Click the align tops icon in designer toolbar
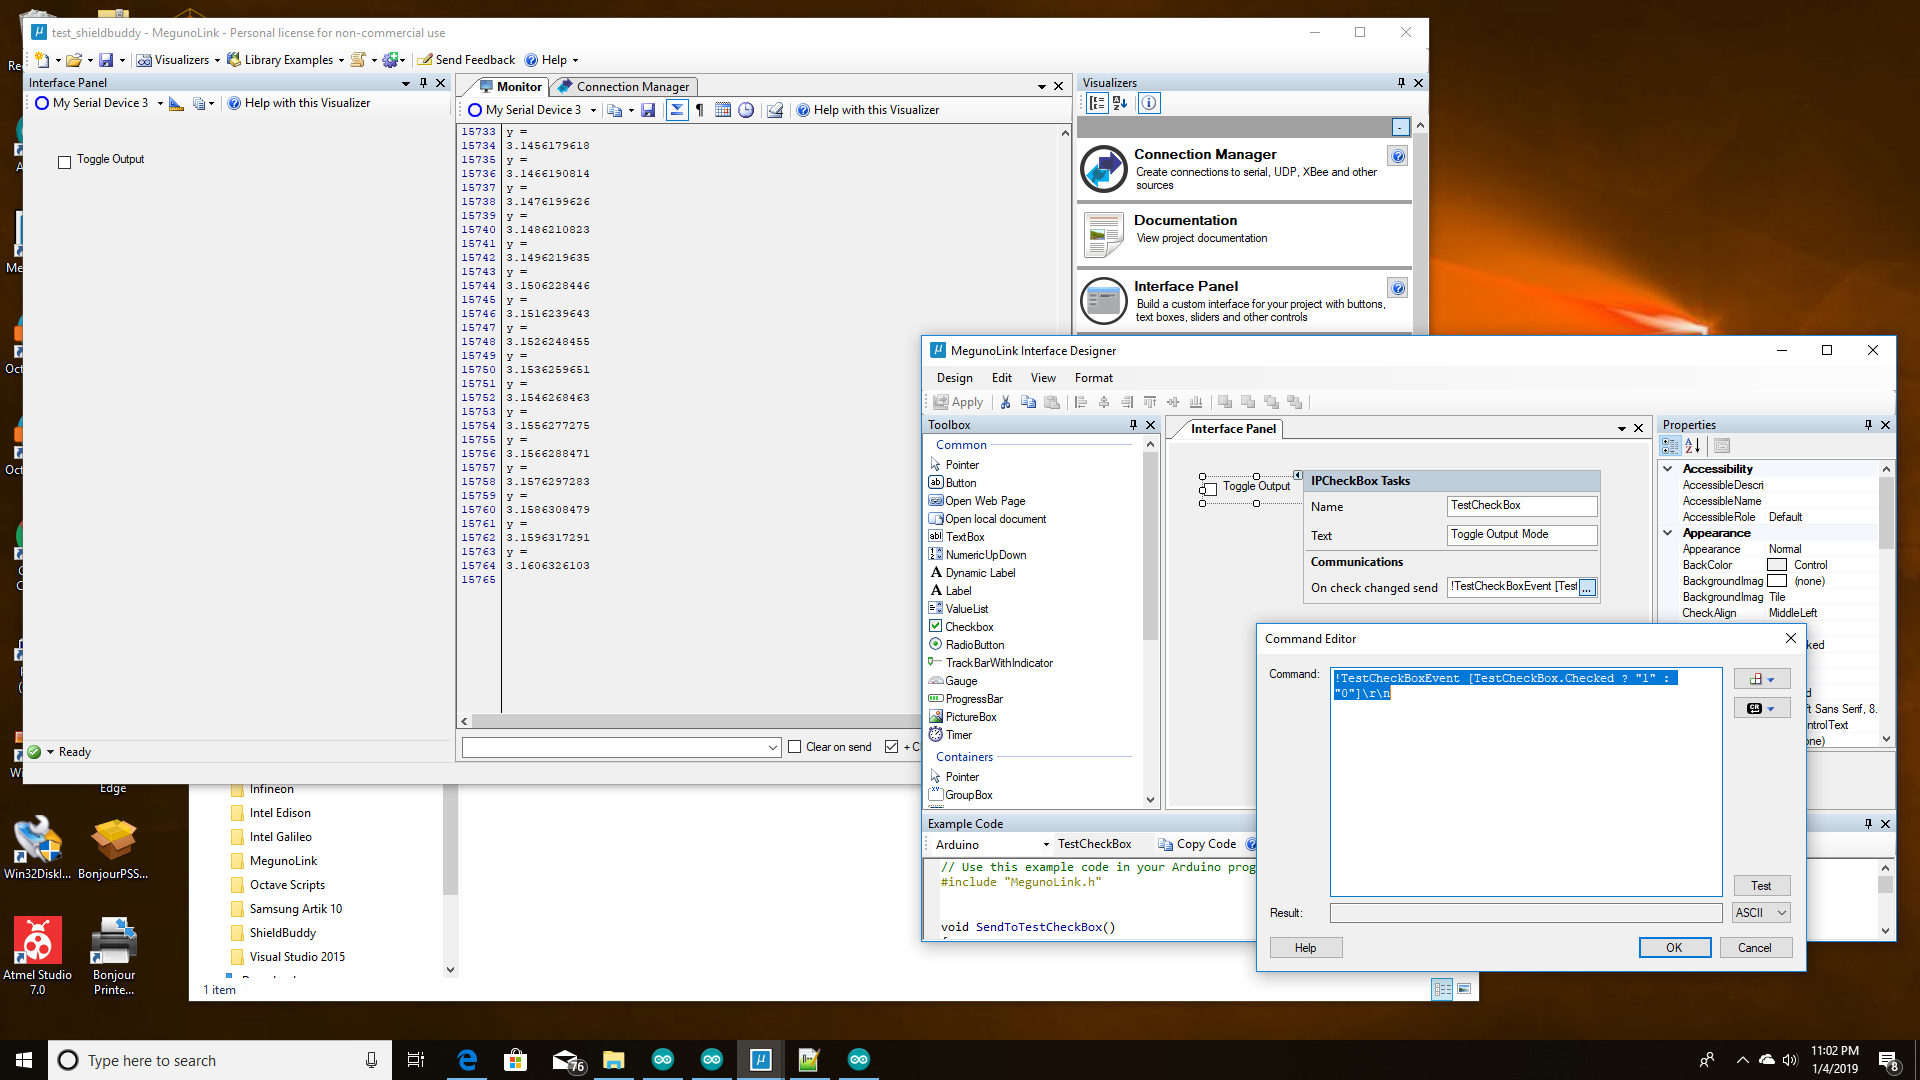The width and height of the screenshot is (1920, 1080). (1149, 402)
